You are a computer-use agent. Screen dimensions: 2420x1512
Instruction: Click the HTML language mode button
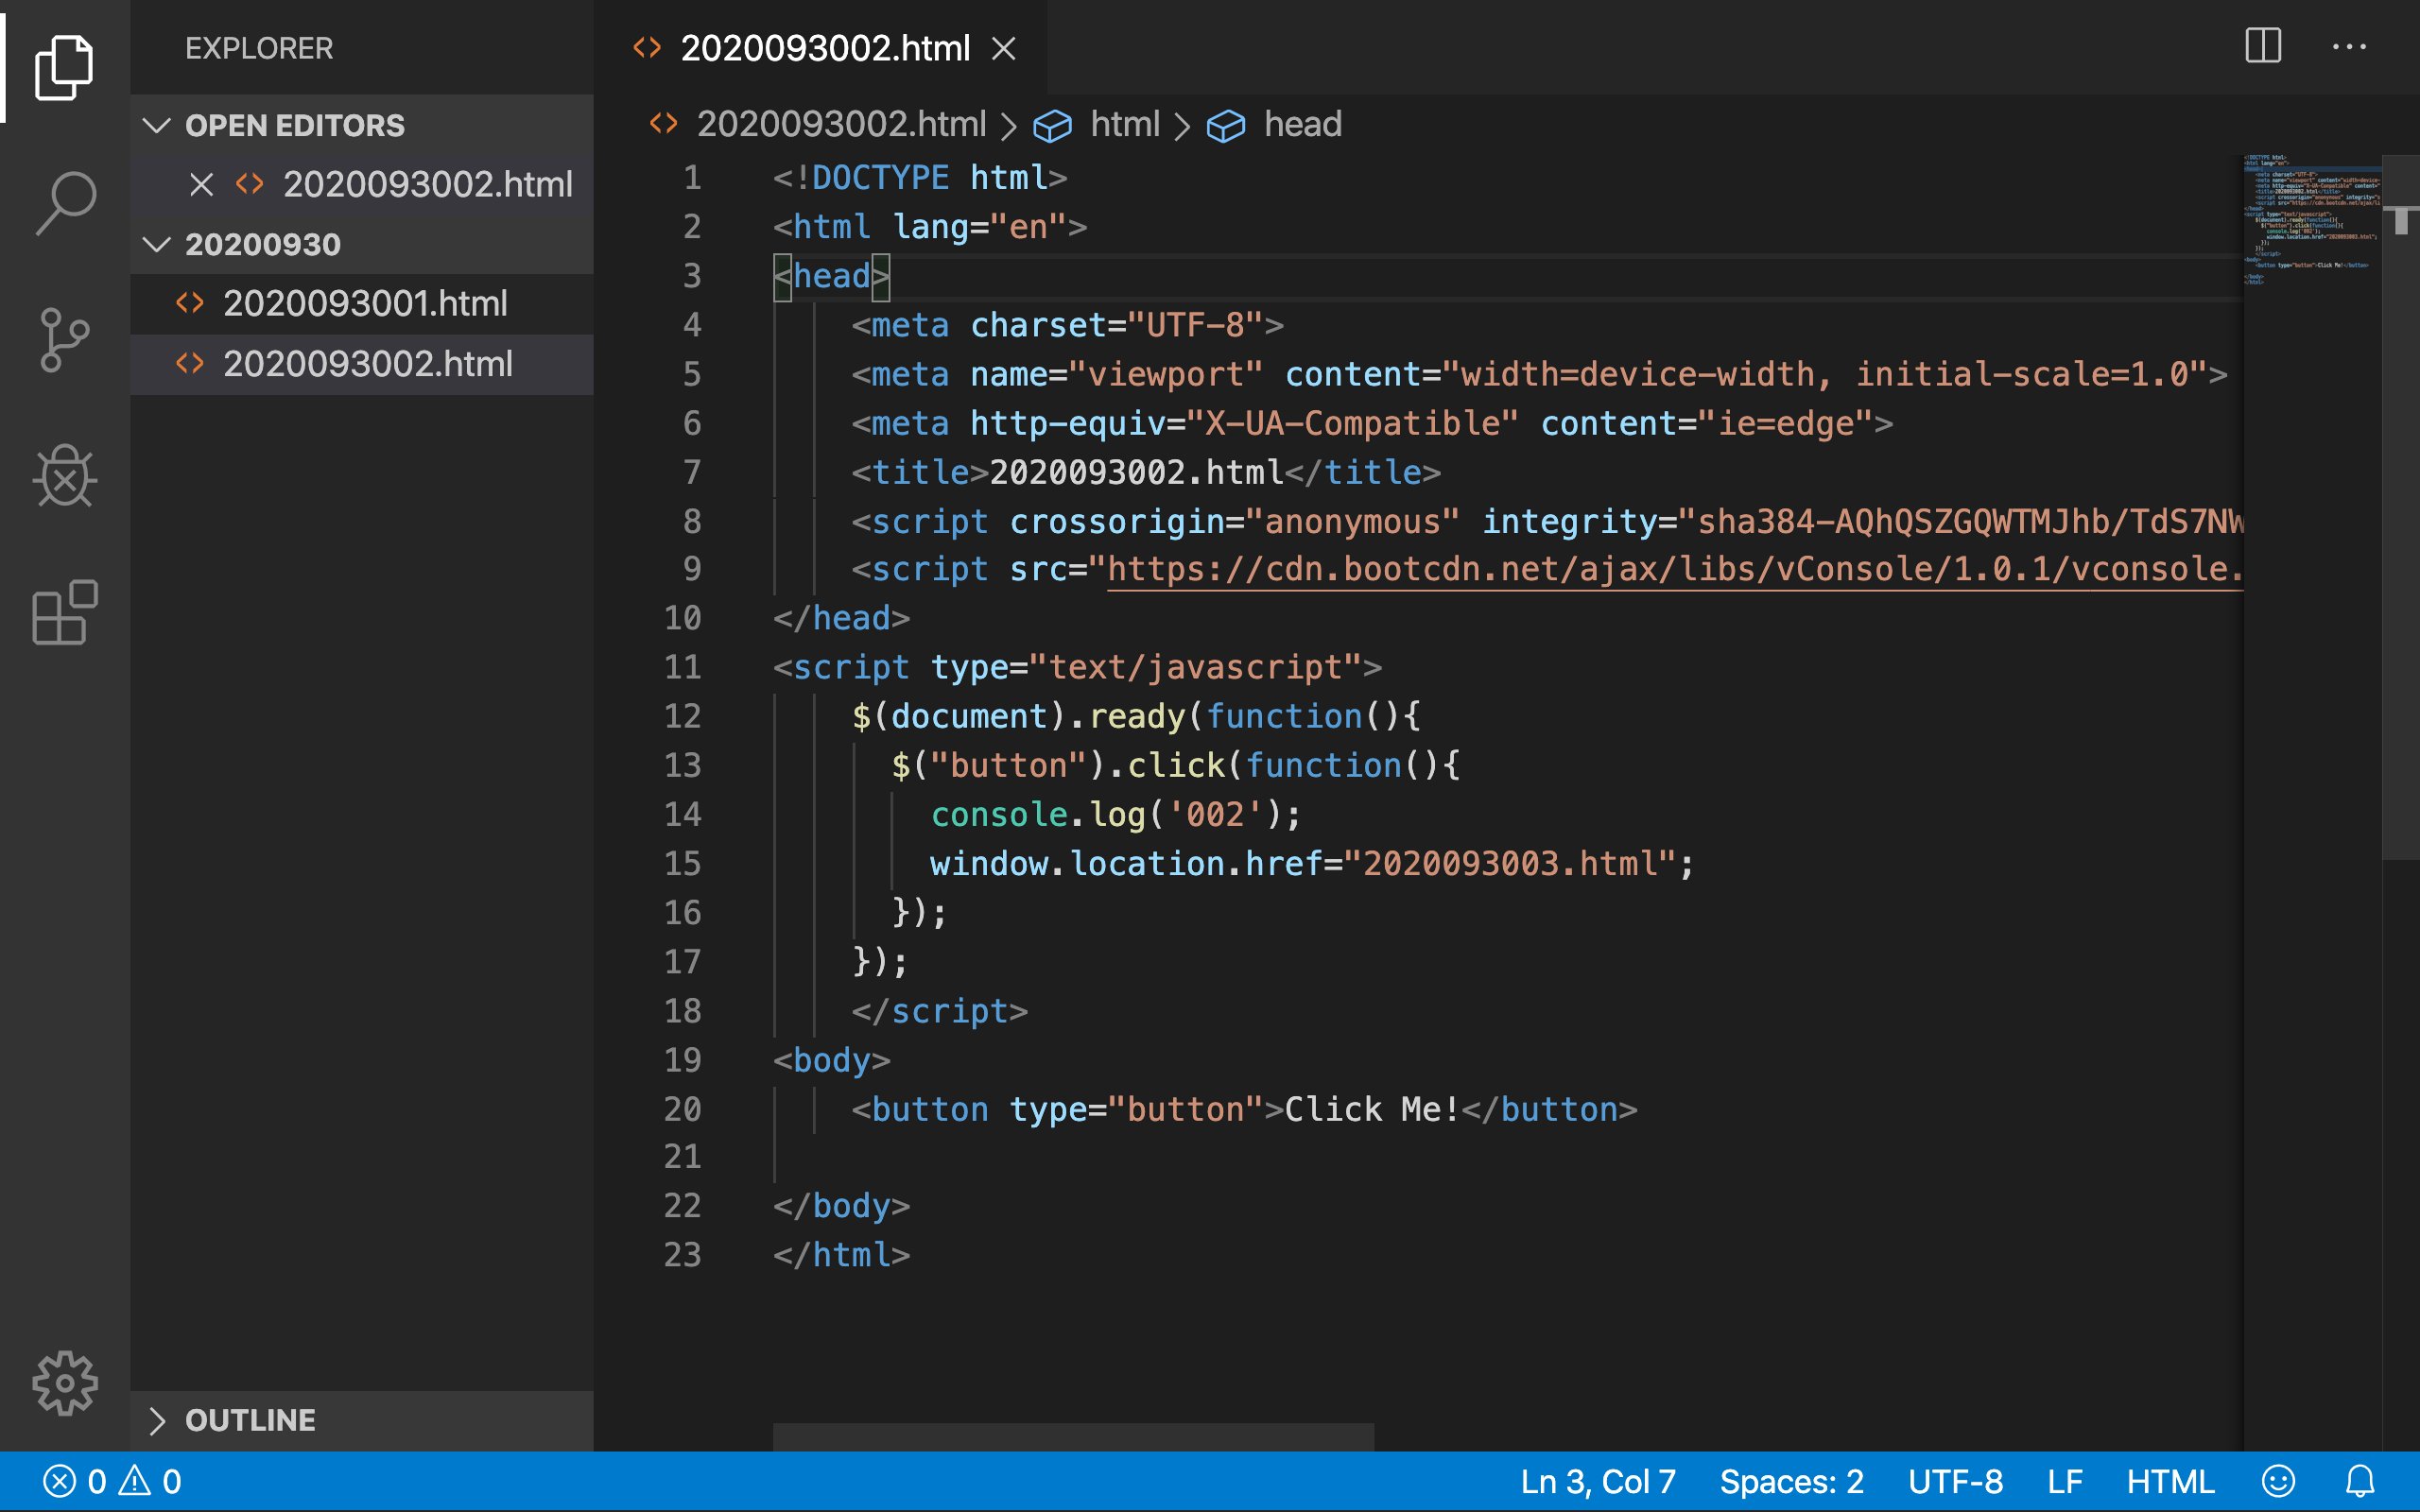coord(2170,1481)
